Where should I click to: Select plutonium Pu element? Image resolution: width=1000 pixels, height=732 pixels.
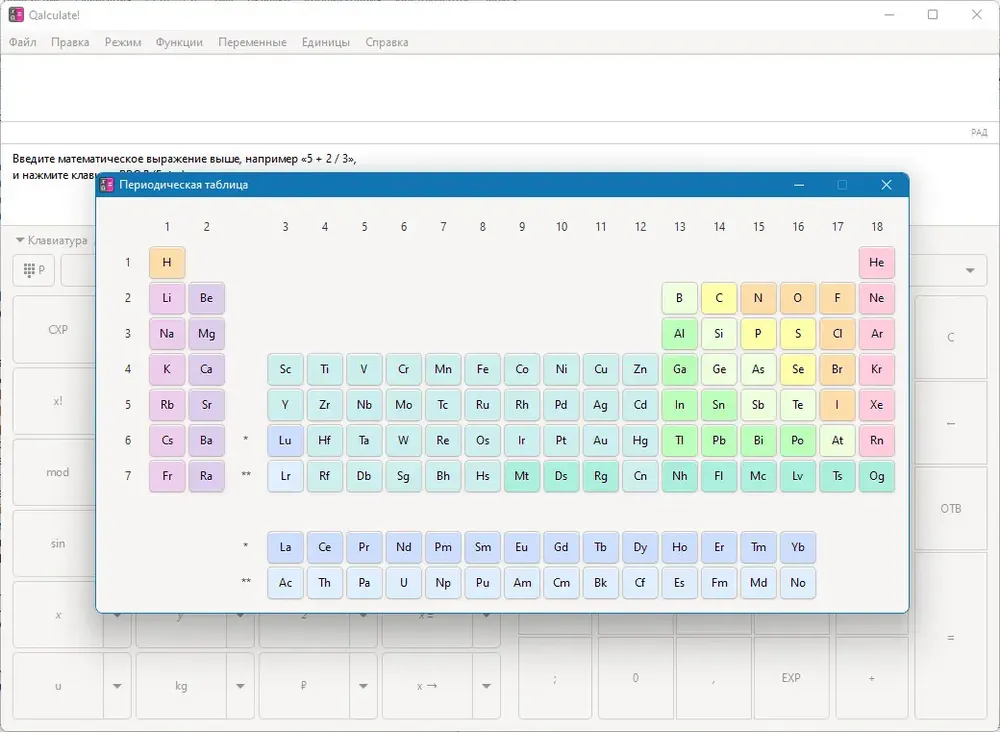click(483, 583)
